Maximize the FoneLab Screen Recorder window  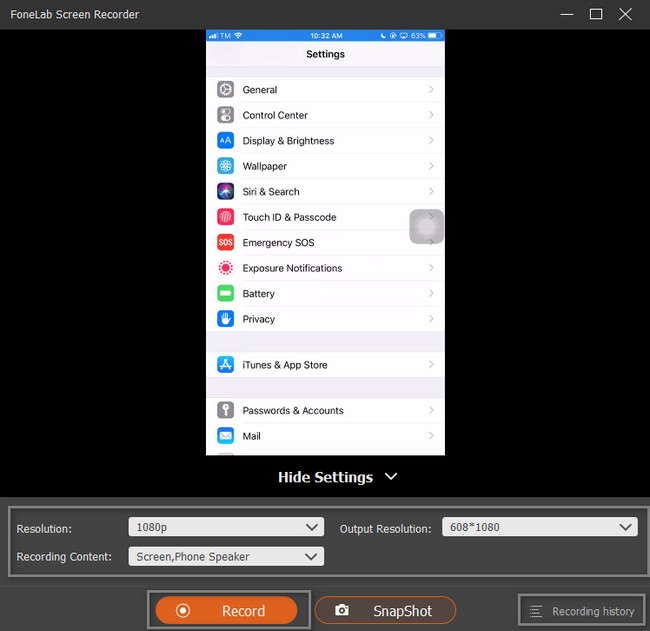click(x=596, y=15)
